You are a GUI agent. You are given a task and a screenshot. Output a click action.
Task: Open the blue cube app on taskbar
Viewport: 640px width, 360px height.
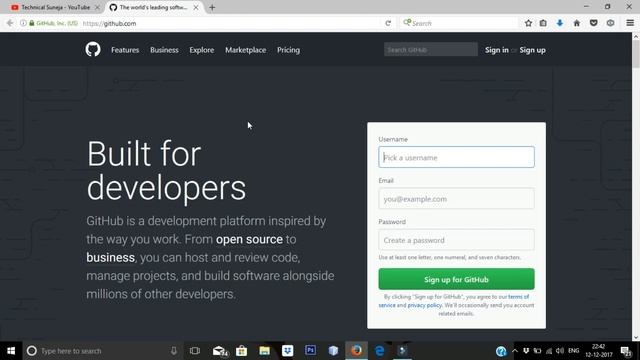tap(333, 351)
